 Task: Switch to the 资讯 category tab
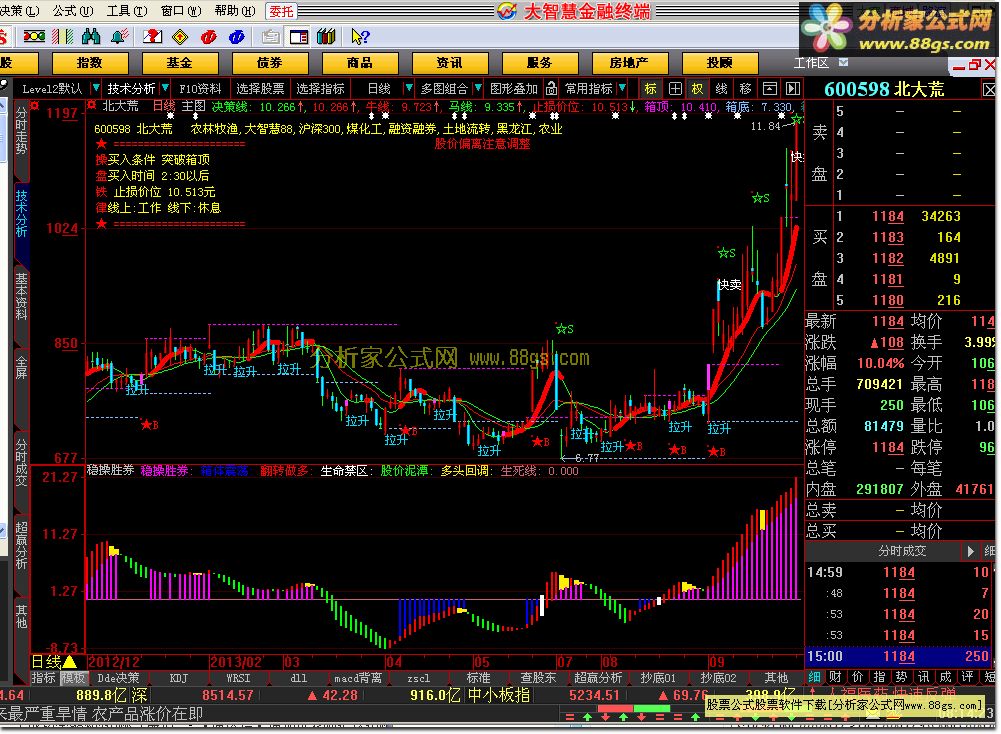tap(450, 63)
